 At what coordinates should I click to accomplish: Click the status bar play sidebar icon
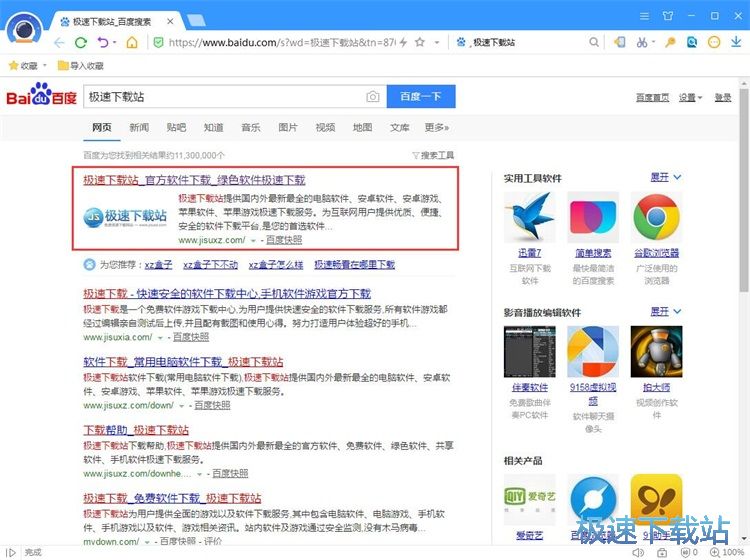[x=11, y=552]
